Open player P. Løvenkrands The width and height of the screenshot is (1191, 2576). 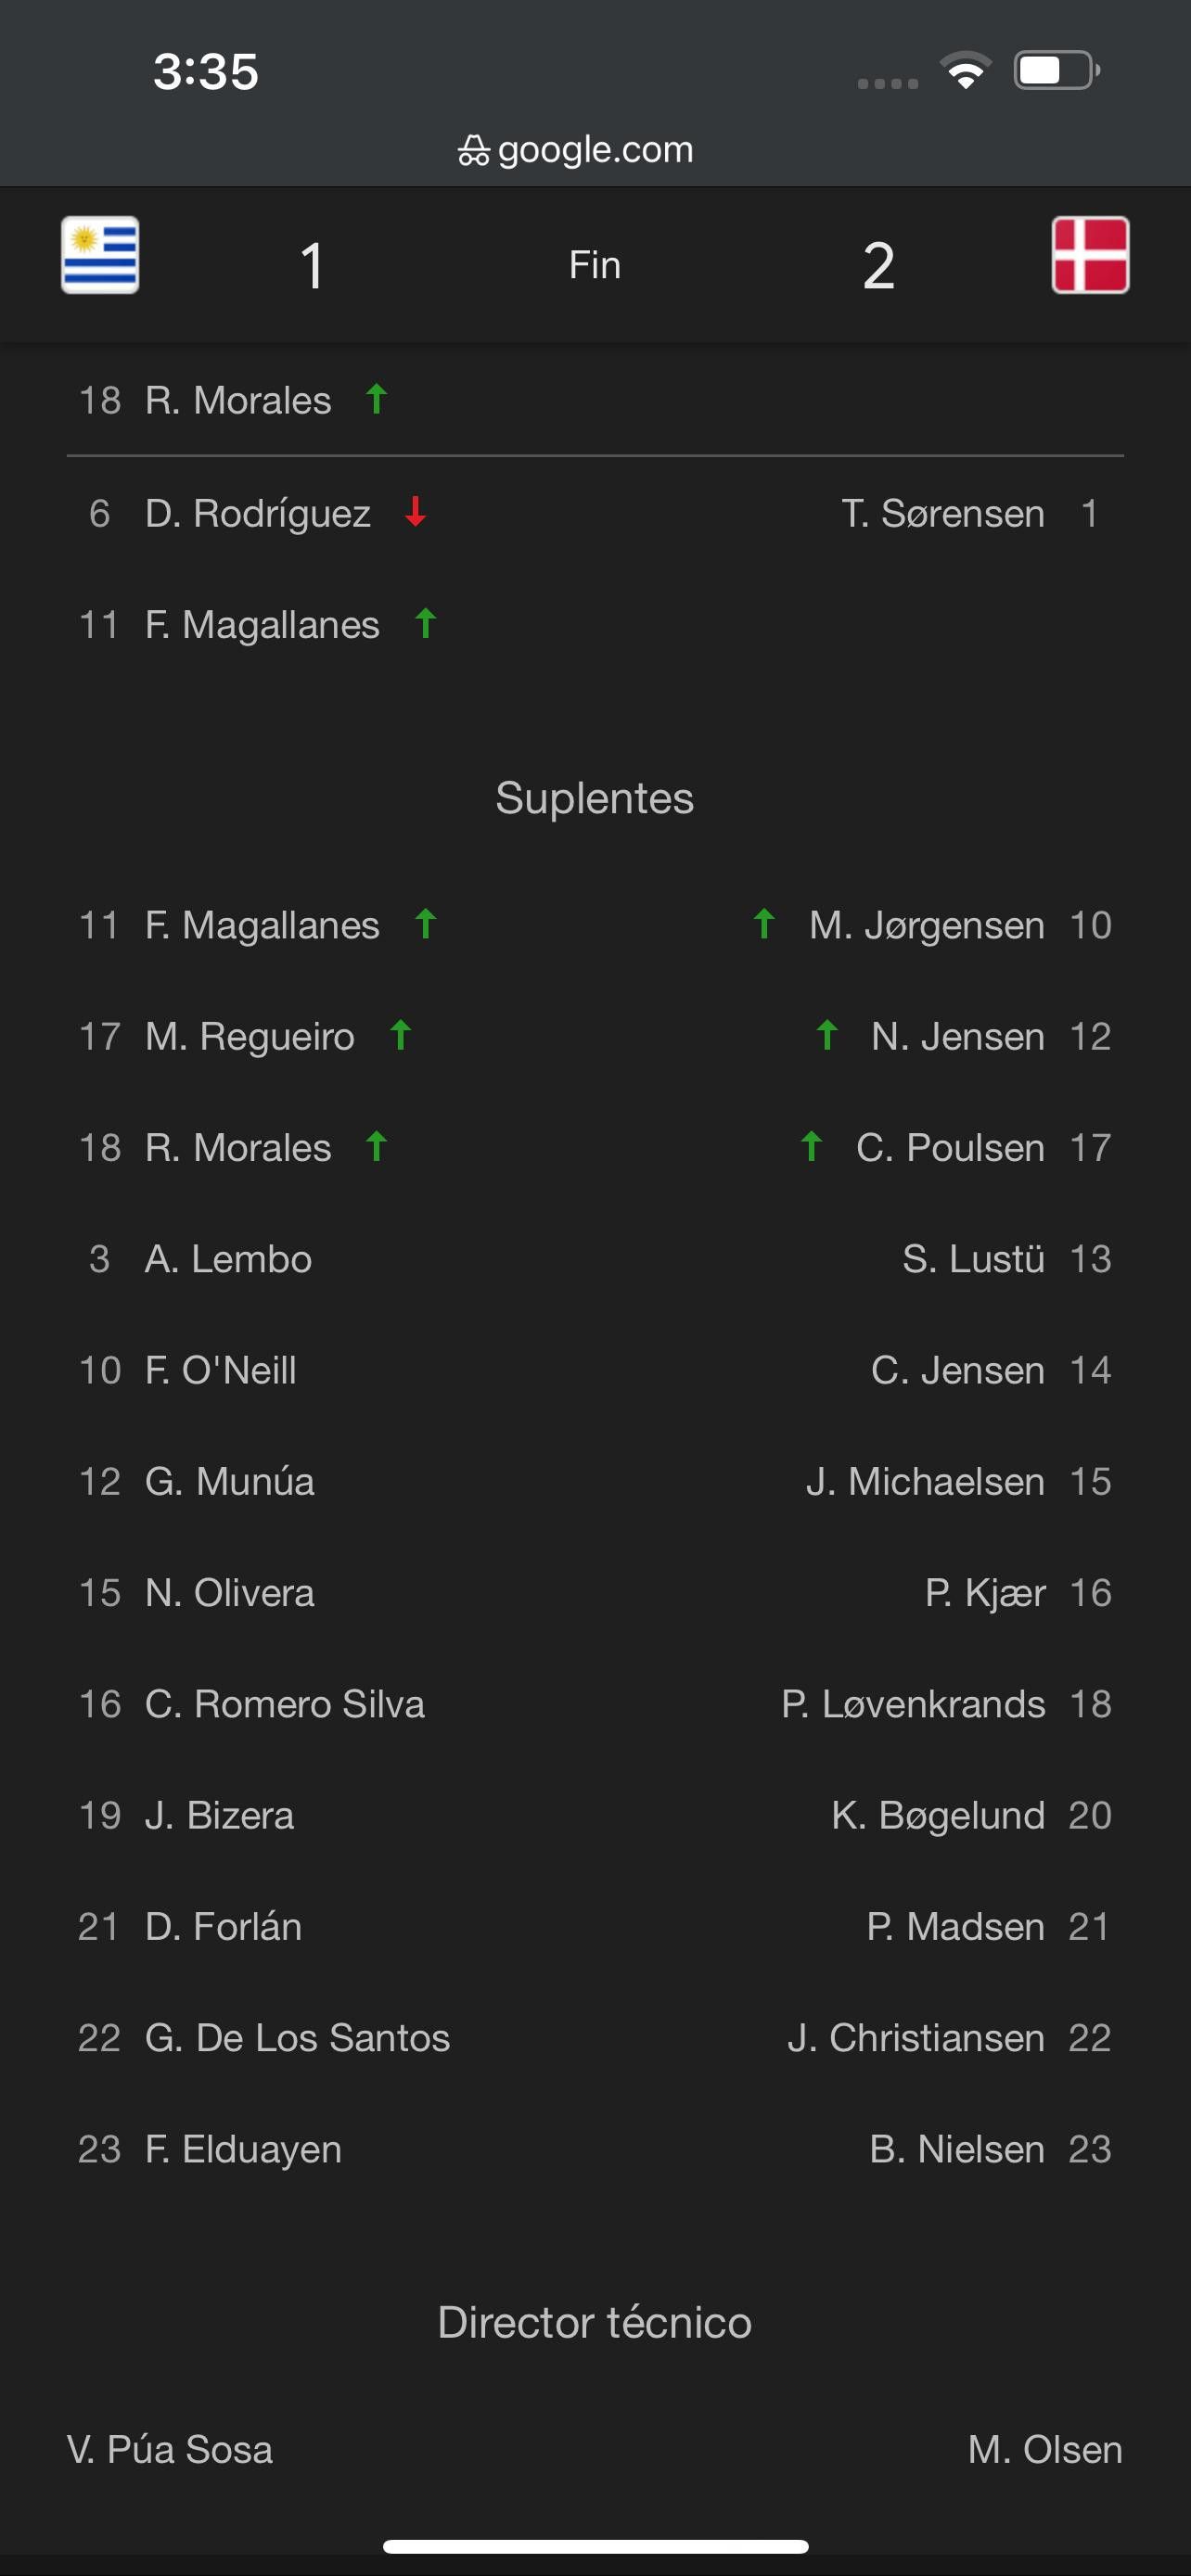(913, 1703)
